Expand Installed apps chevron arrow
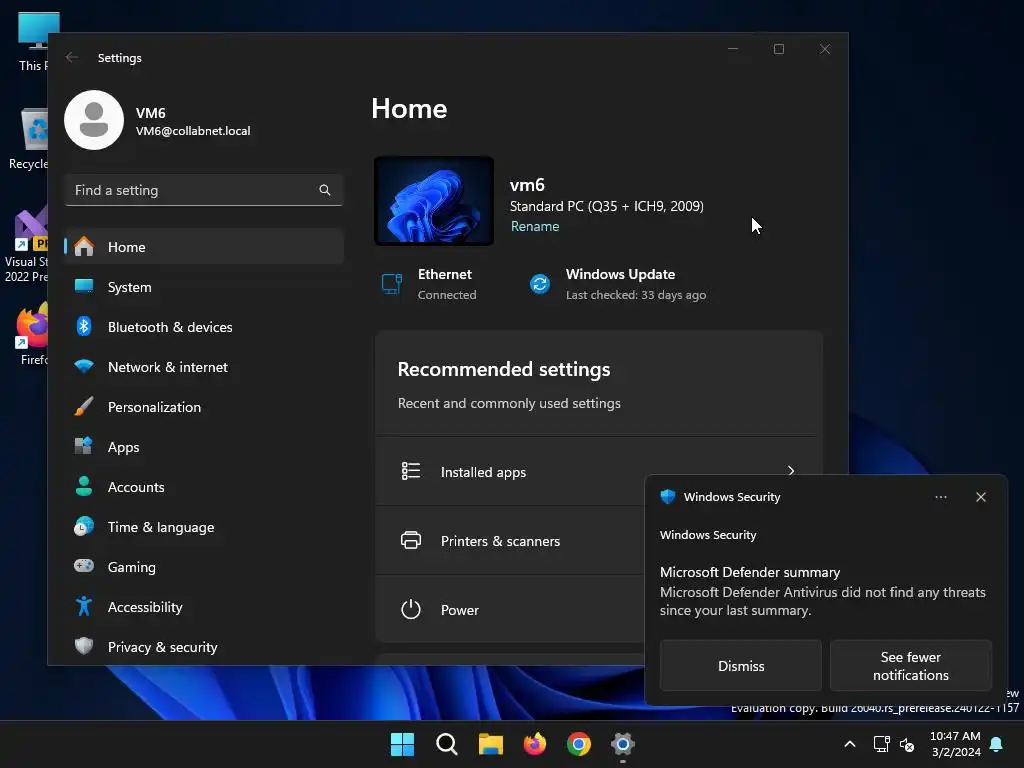Screen dimensions: 1024x768 pyautogui.click(x=791, y=471)
